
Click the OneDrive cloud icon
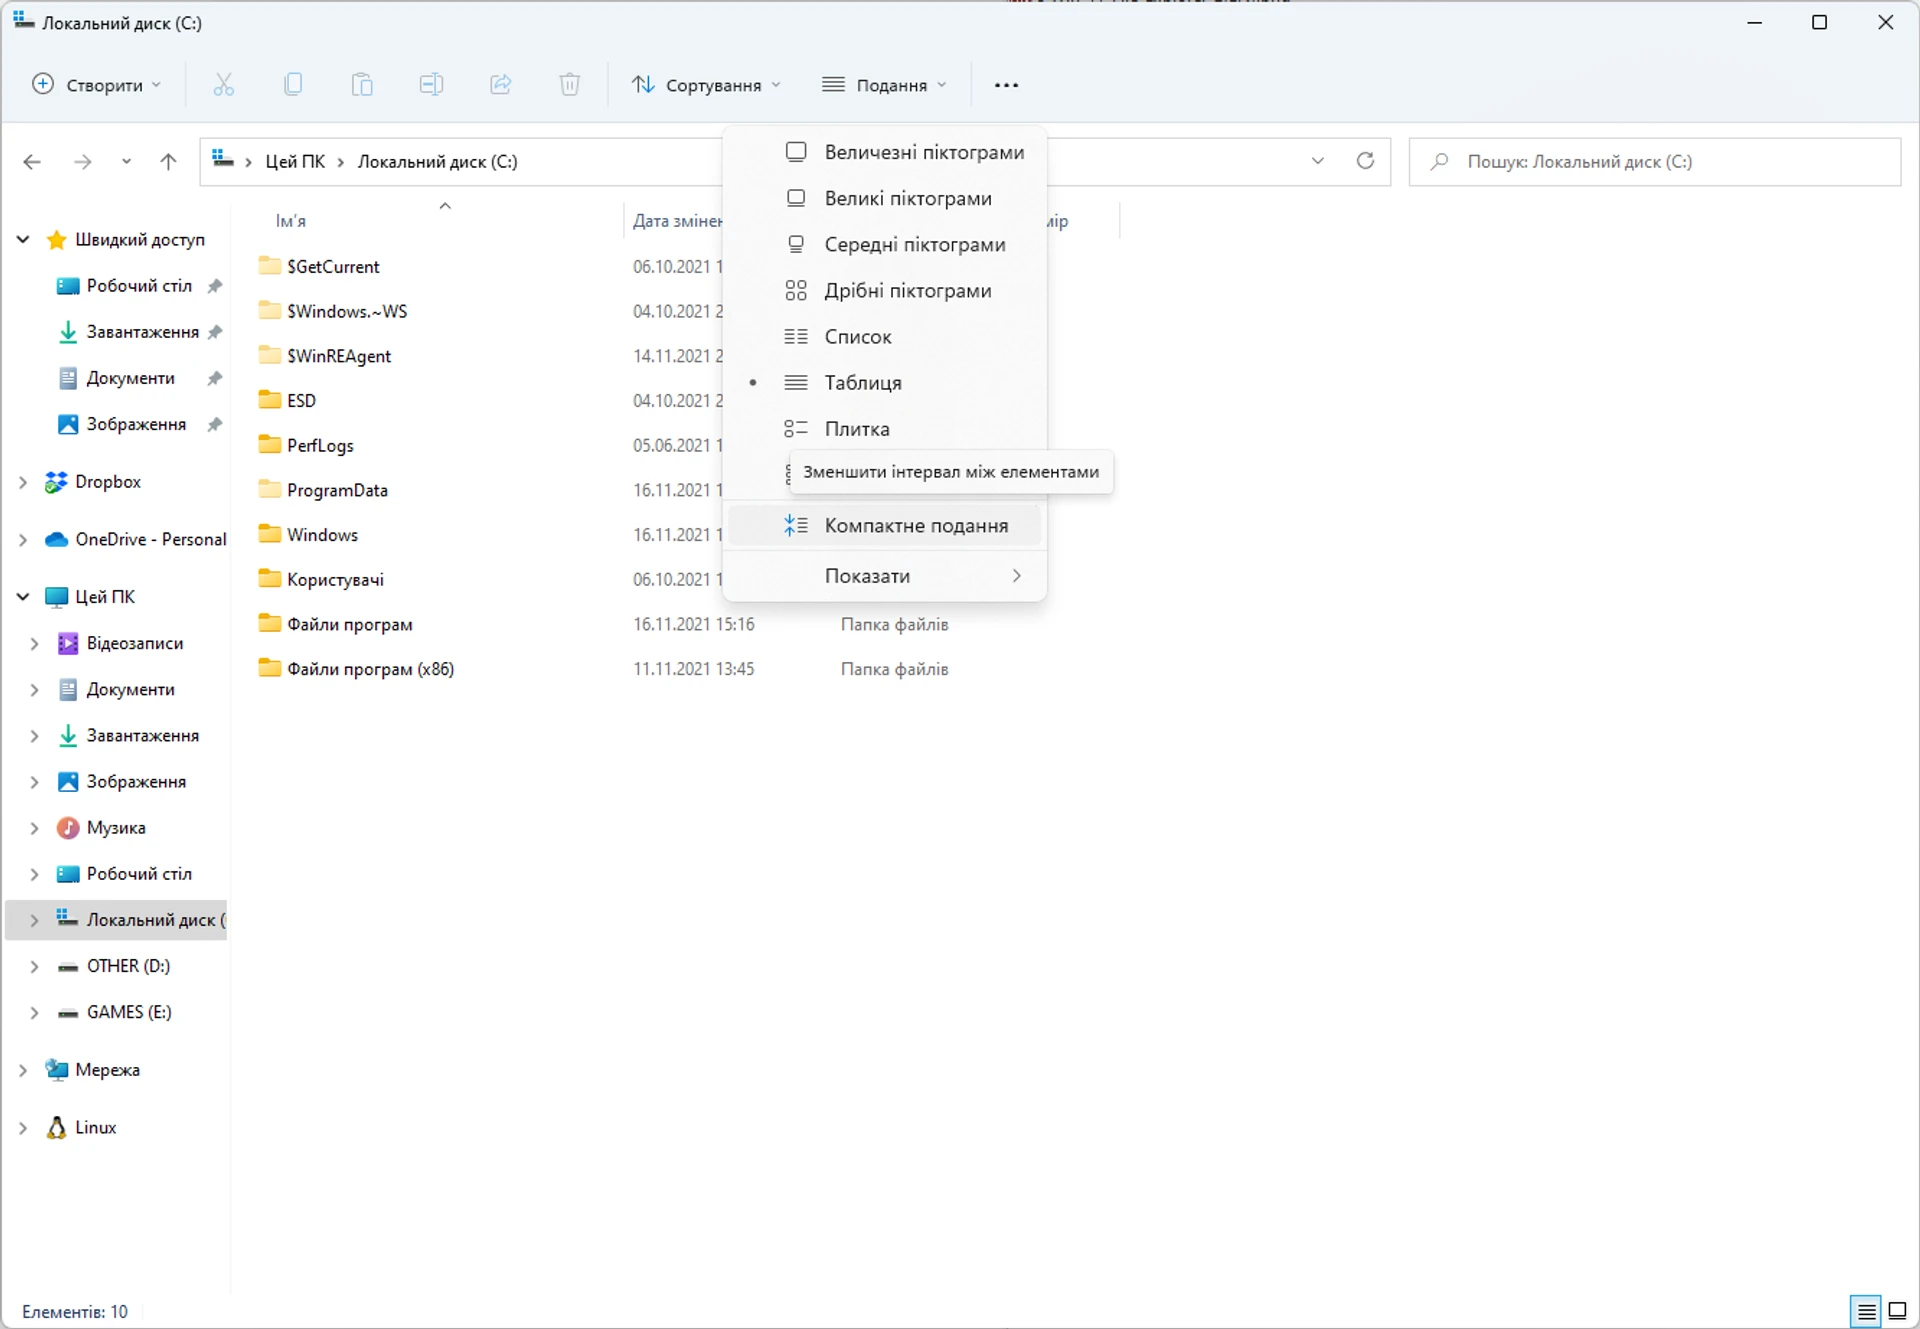57,539
